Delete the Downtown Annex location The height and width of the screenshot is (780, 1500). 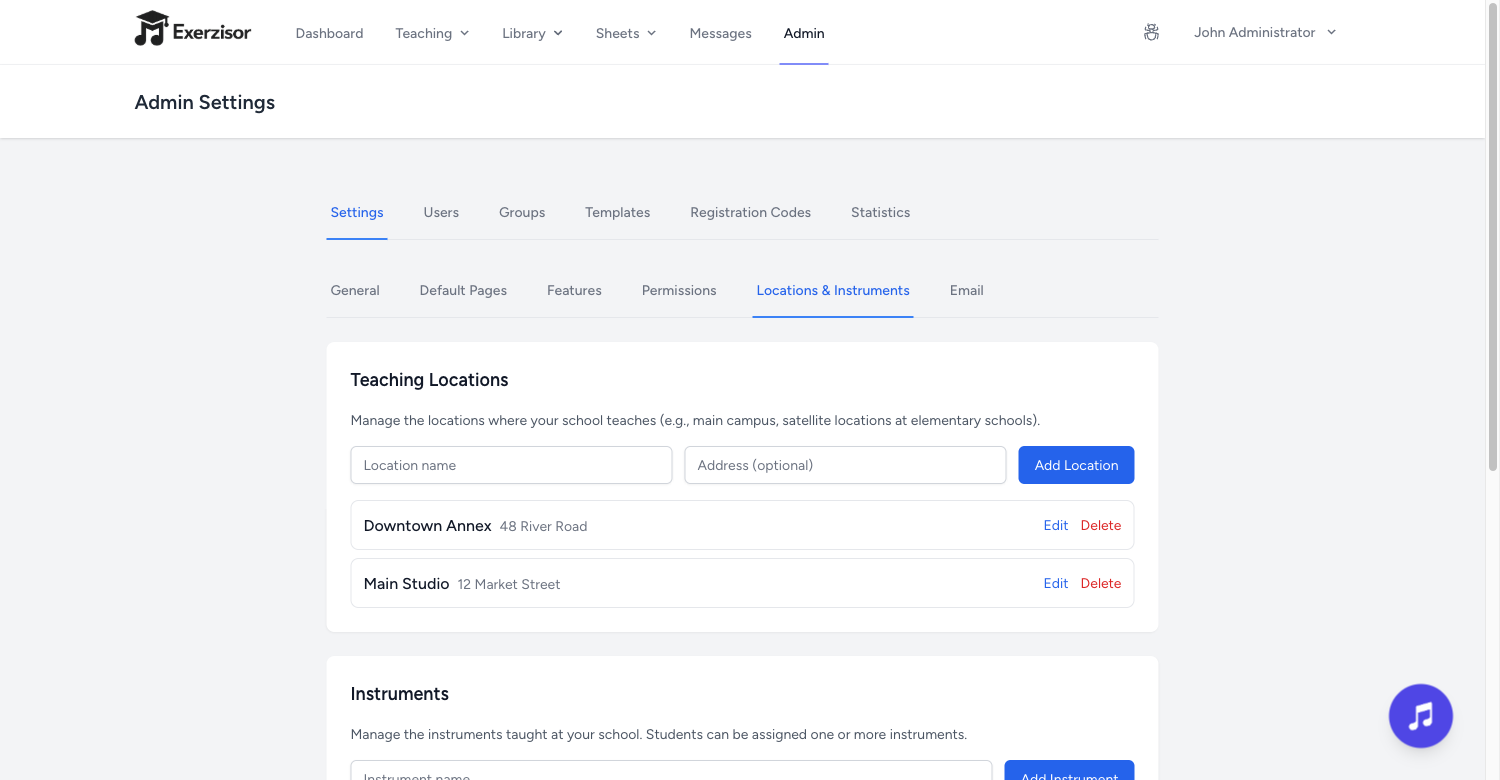[1100, 525]
